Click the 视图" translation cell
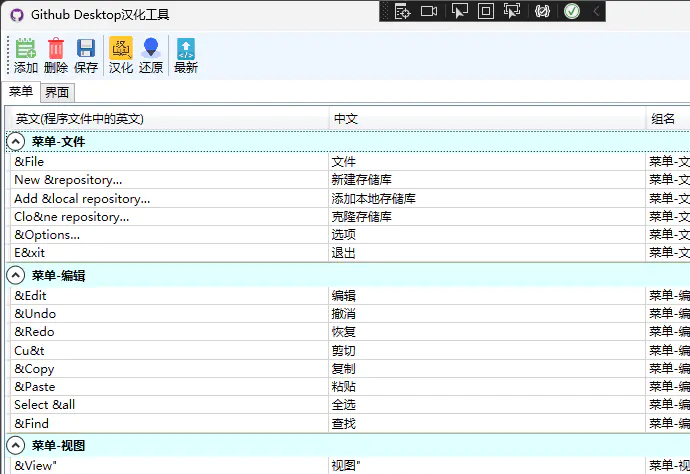The image size is (690, 474). coord(487,465)
